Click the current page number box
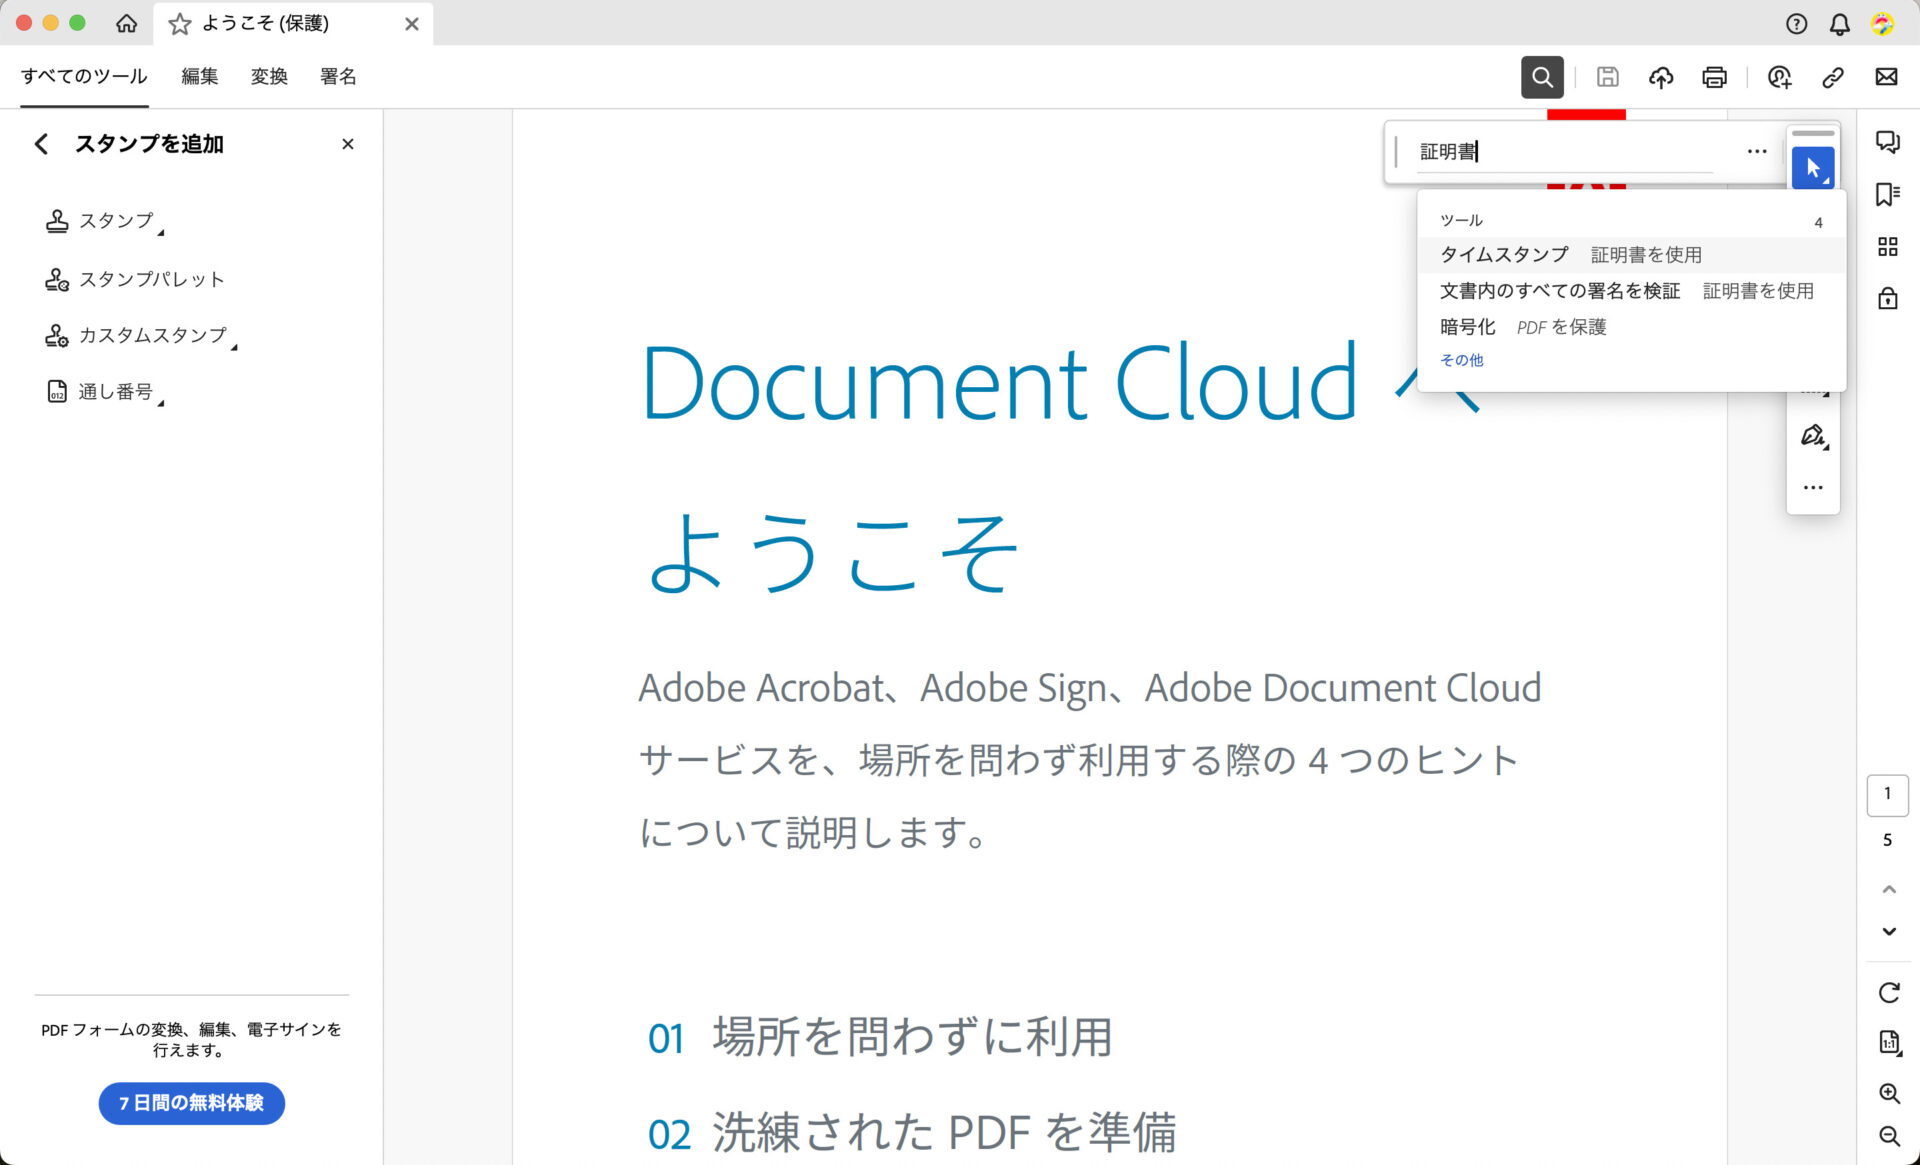 (x=1887, y=795)
